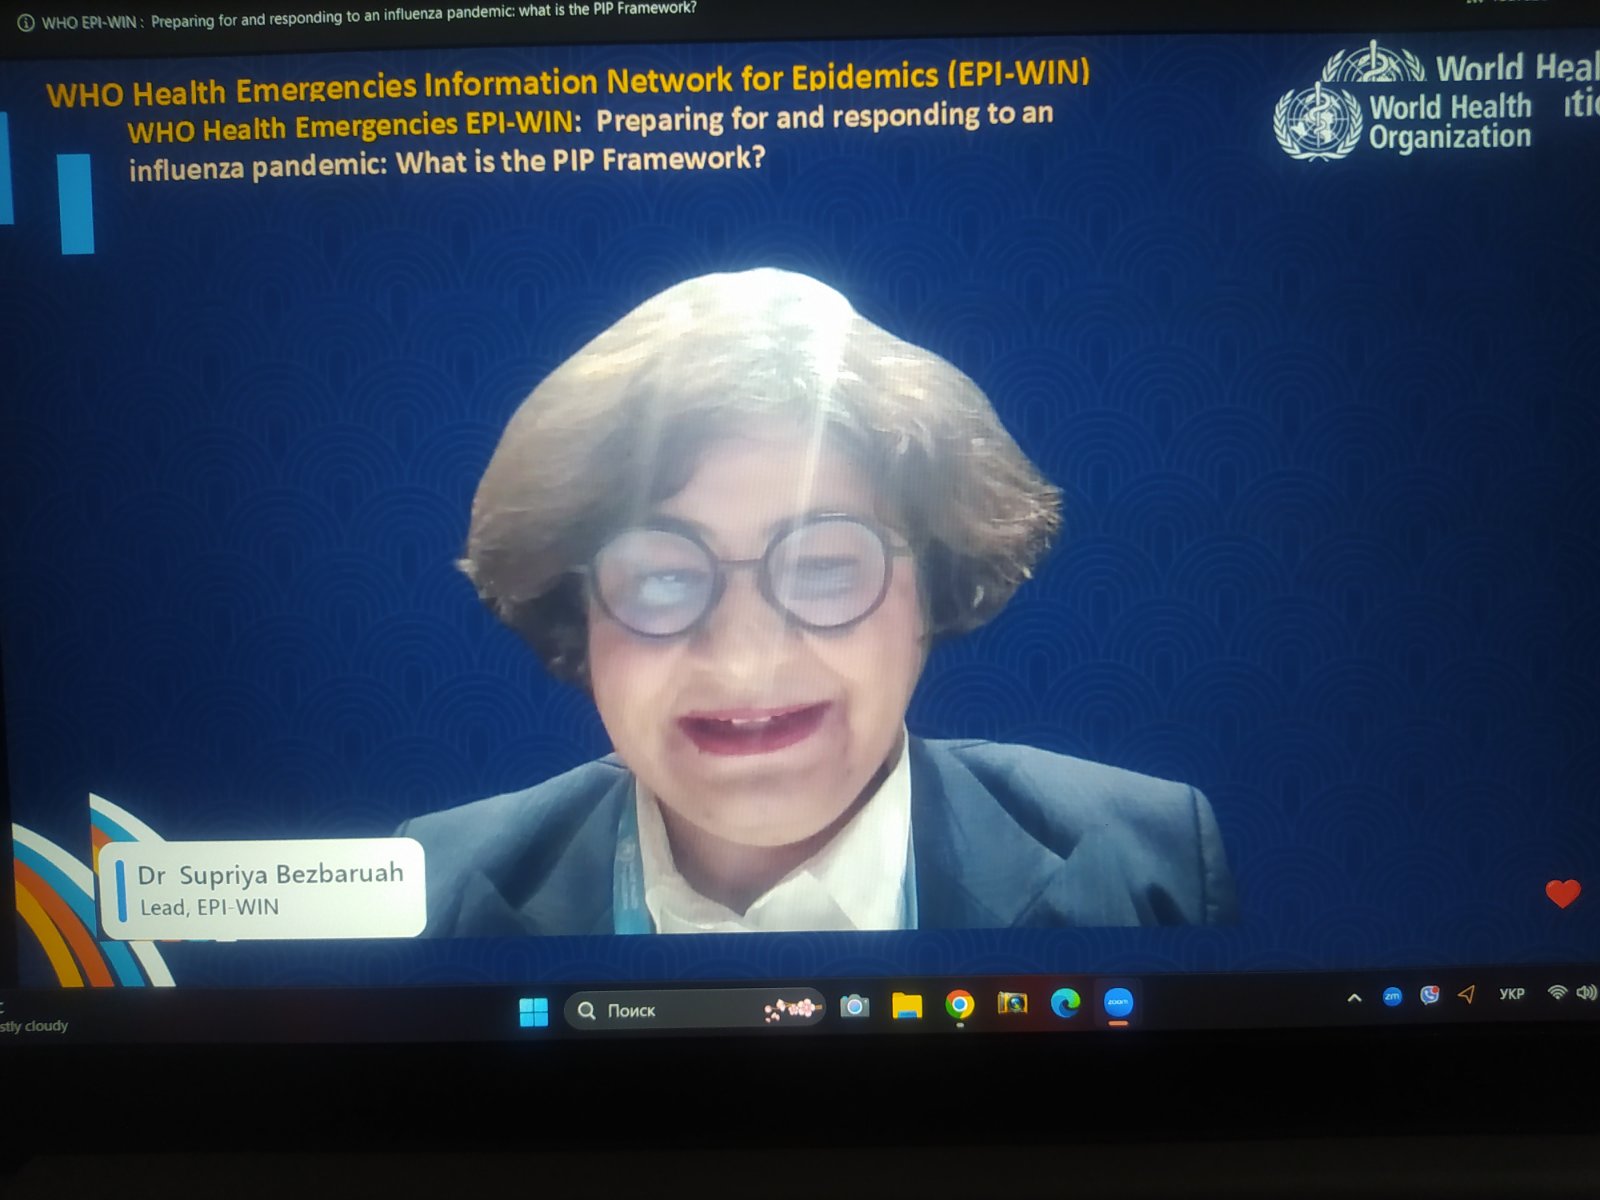Open the Viber tray icon

coord(1430,995)
